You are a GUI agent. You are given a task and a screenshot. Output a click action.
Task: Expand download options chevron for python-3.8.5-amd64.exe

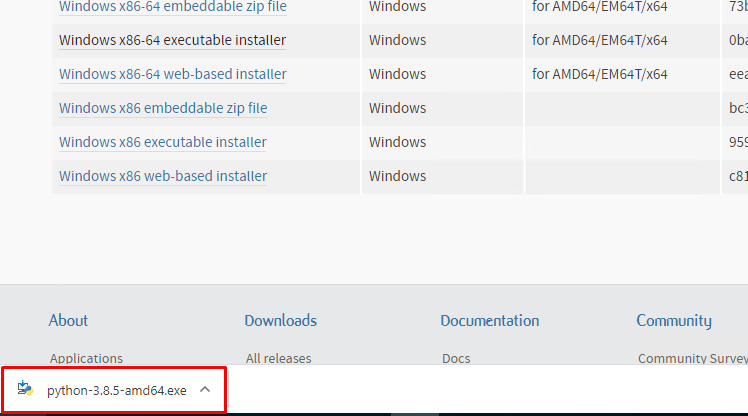(205, 389)
